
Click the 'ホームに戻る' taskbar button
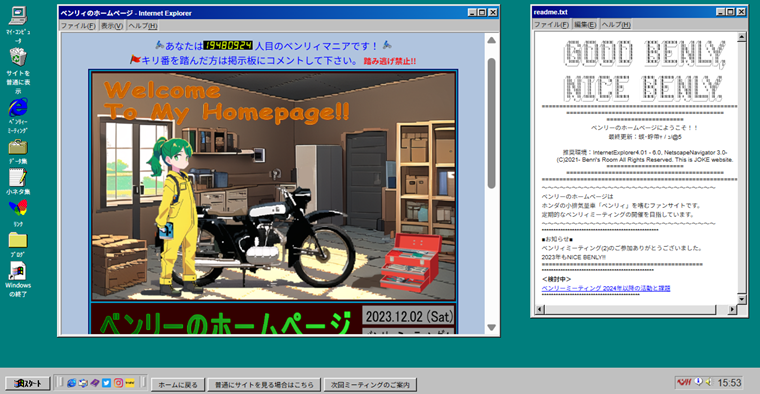pos(178,384)
